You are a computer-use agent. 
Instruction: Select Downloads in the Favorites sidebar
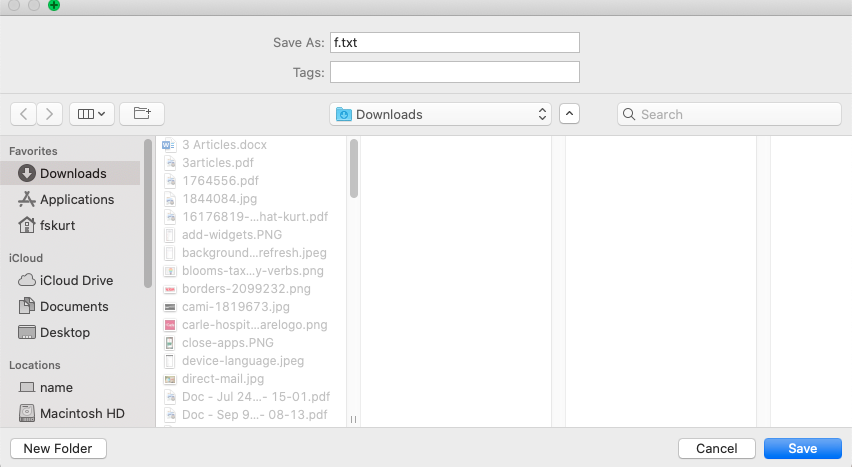click(x=71, y=173)
